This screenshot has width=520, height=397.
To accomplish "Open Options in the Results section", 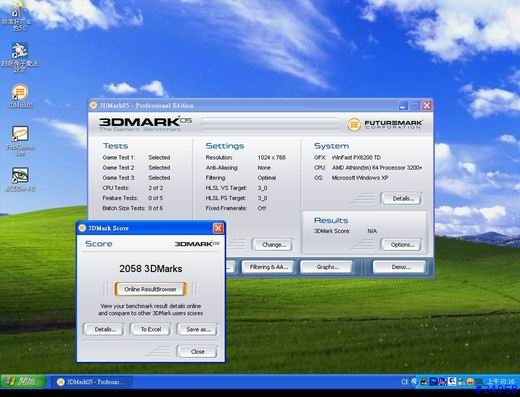I will [402, 245].
